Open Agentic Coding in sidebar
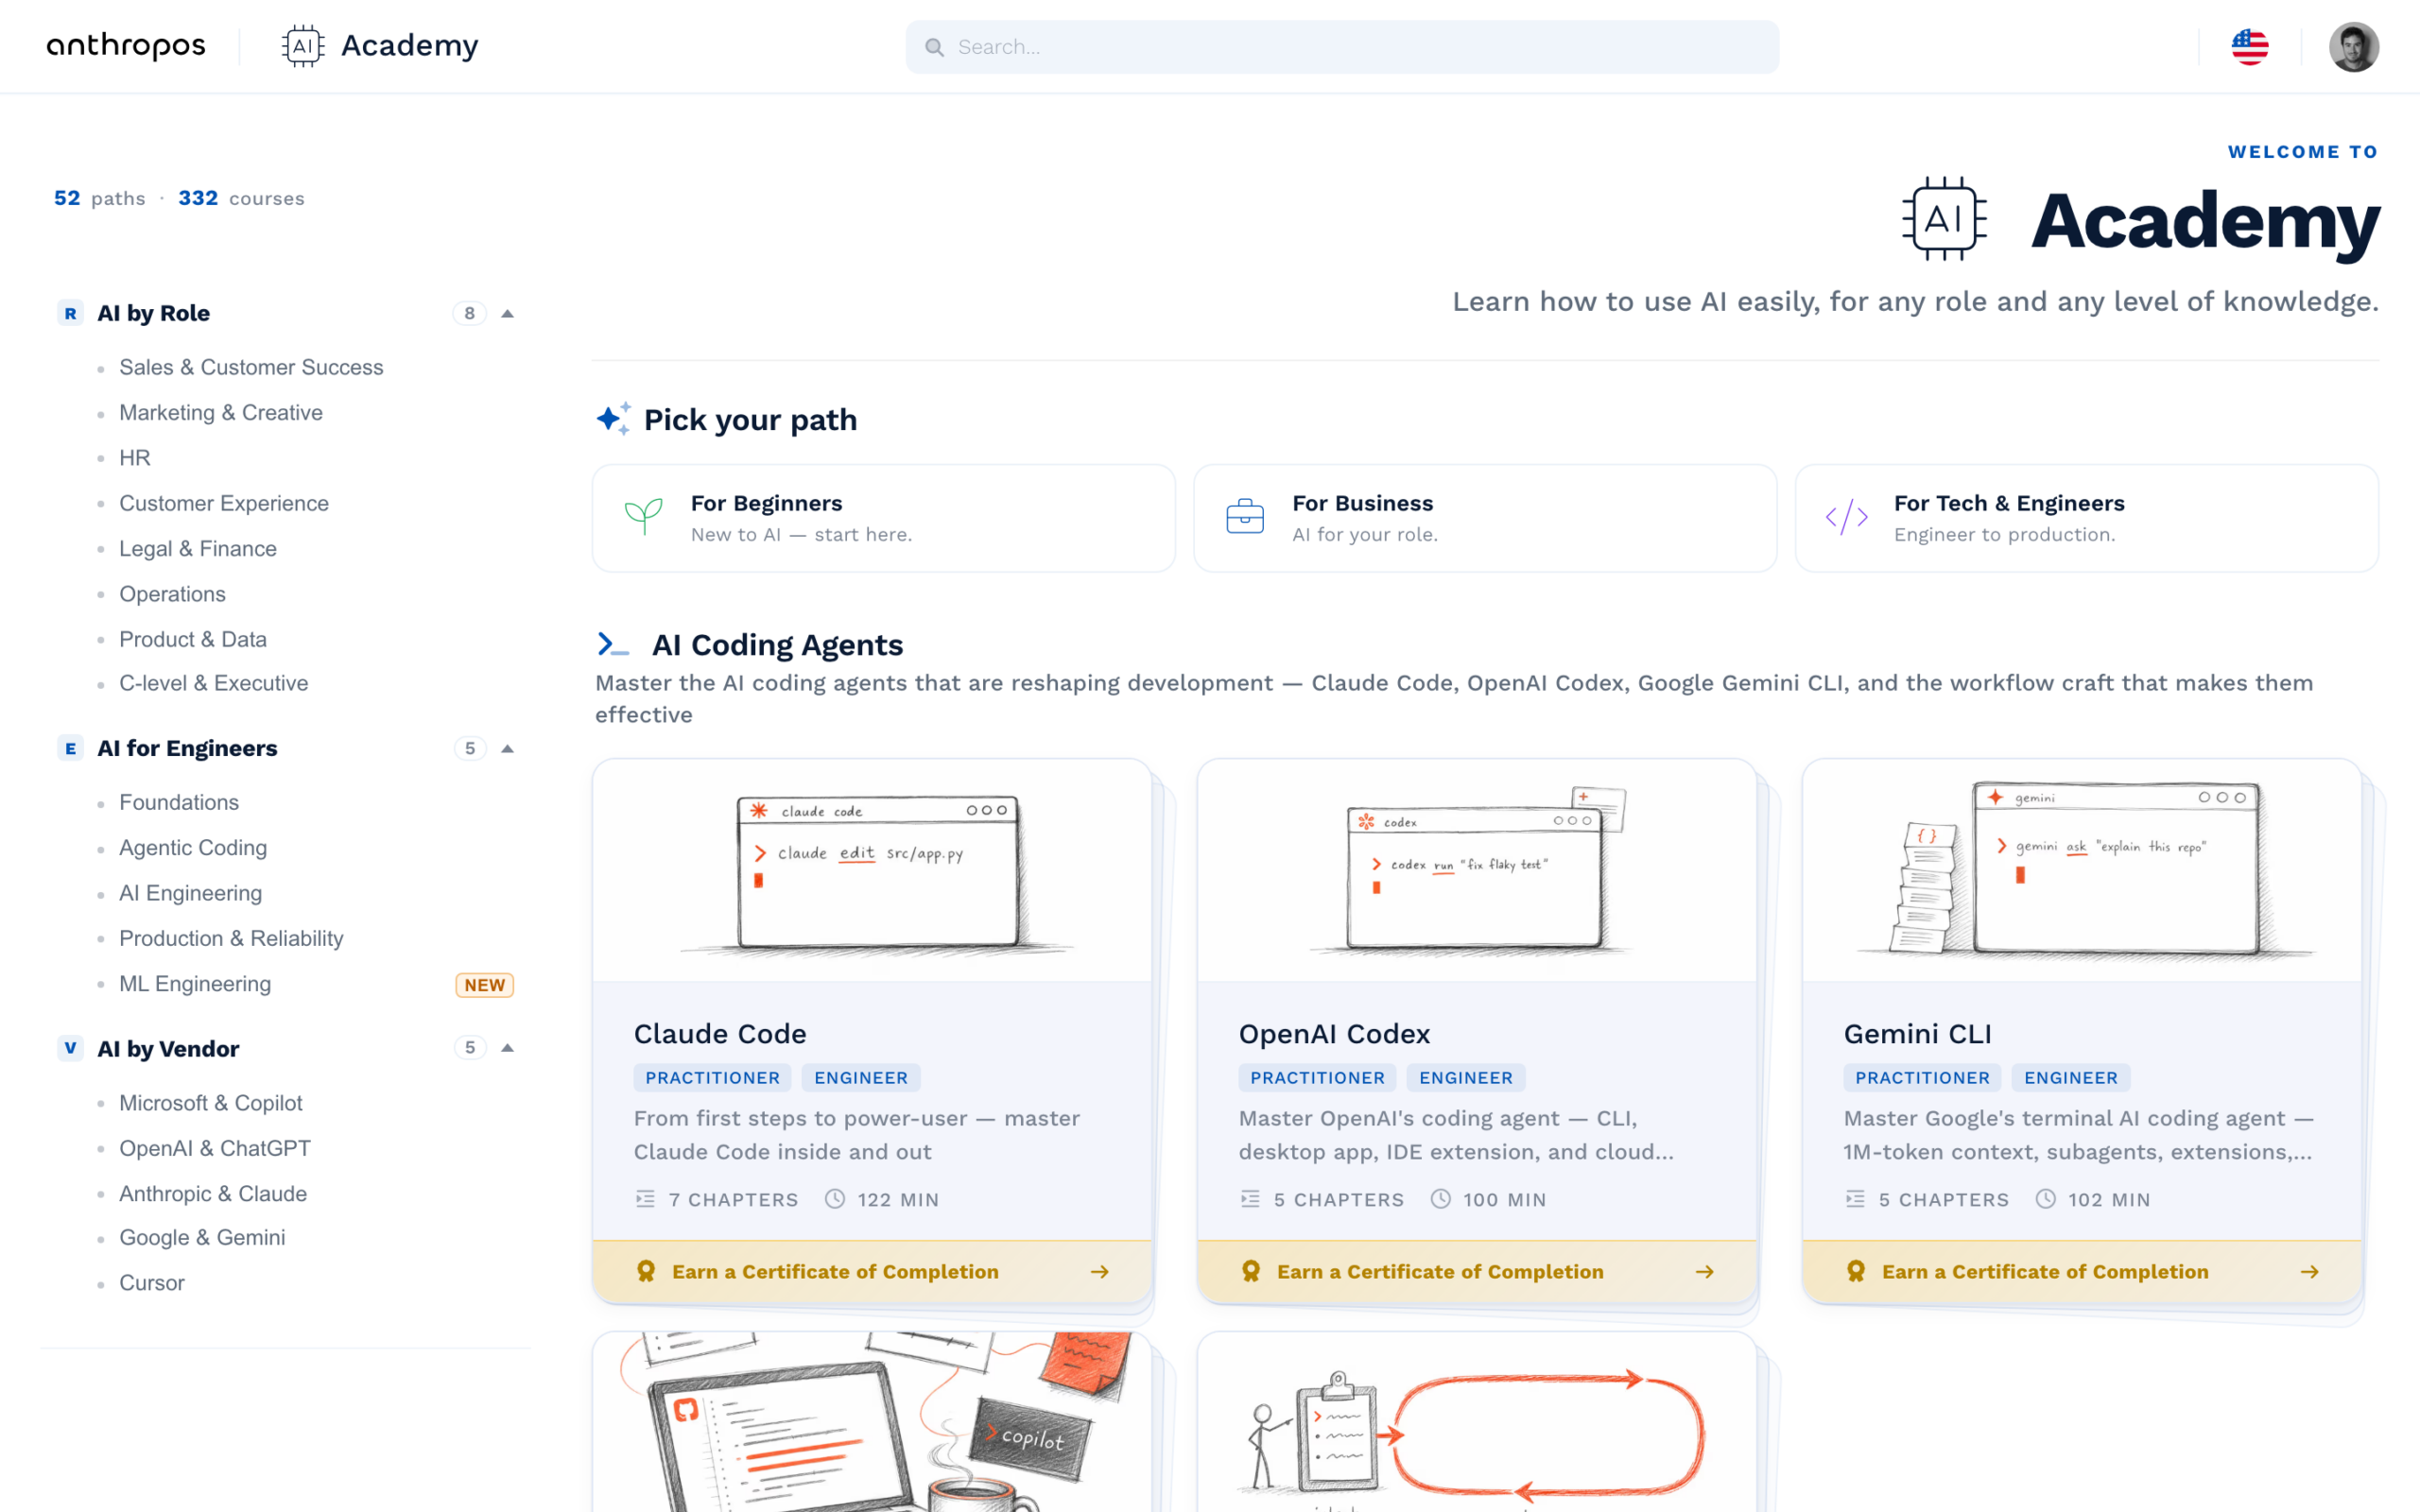 click(x=193, y=848)
